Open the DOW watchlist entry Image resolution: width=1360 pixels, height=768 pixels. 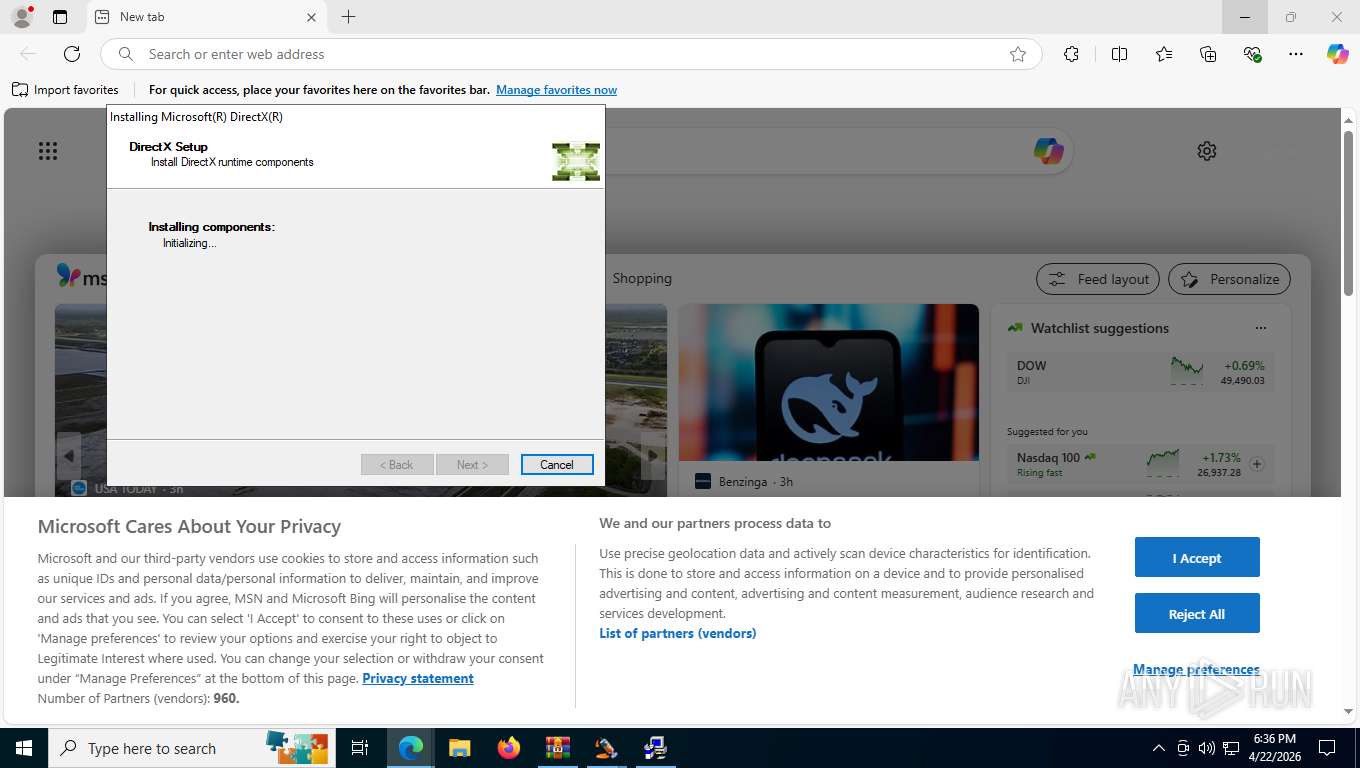point(1140,372)
